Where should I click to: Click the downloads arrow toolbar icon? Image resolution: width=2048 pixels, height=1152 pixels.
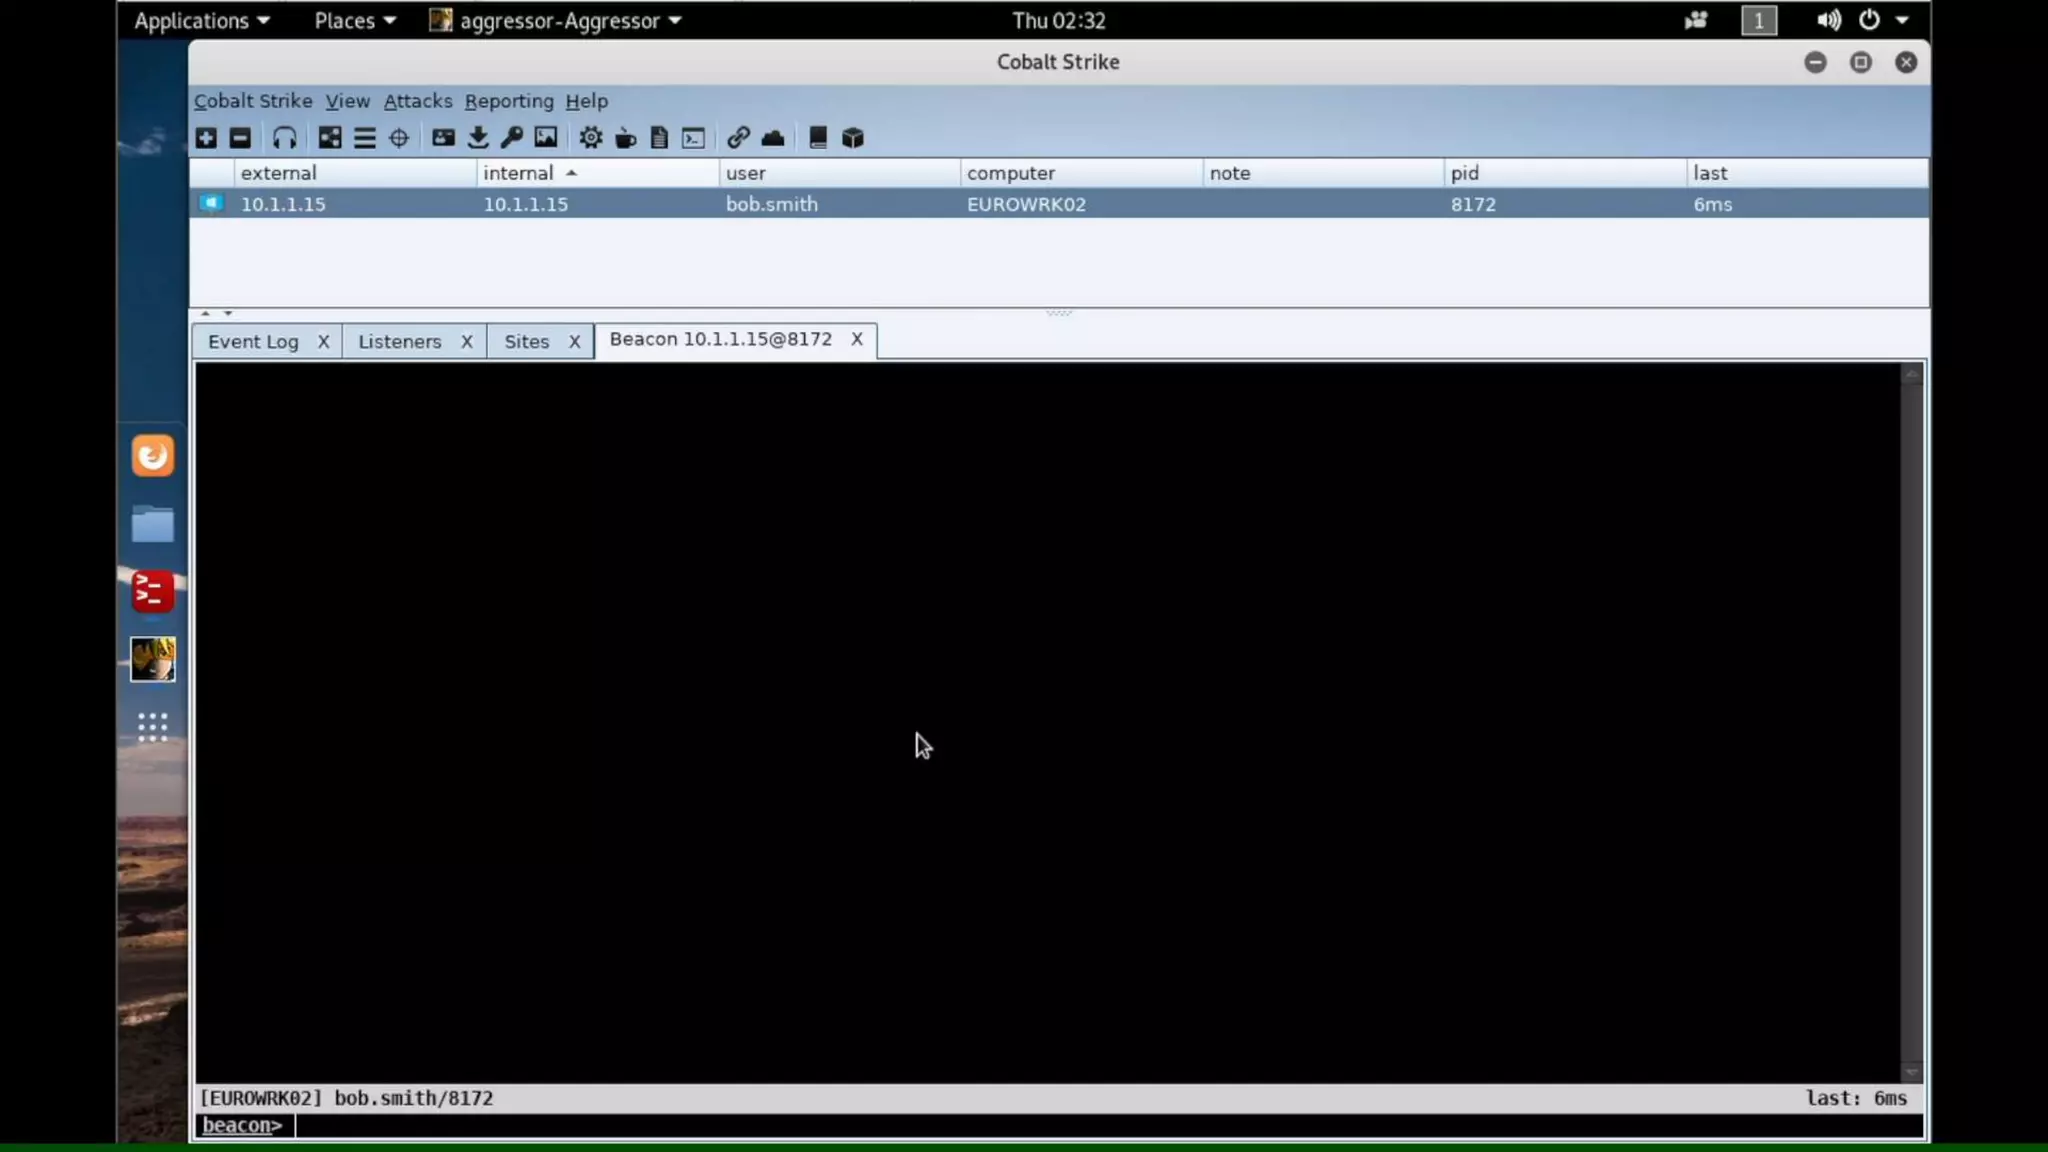[x=478, y=138]
